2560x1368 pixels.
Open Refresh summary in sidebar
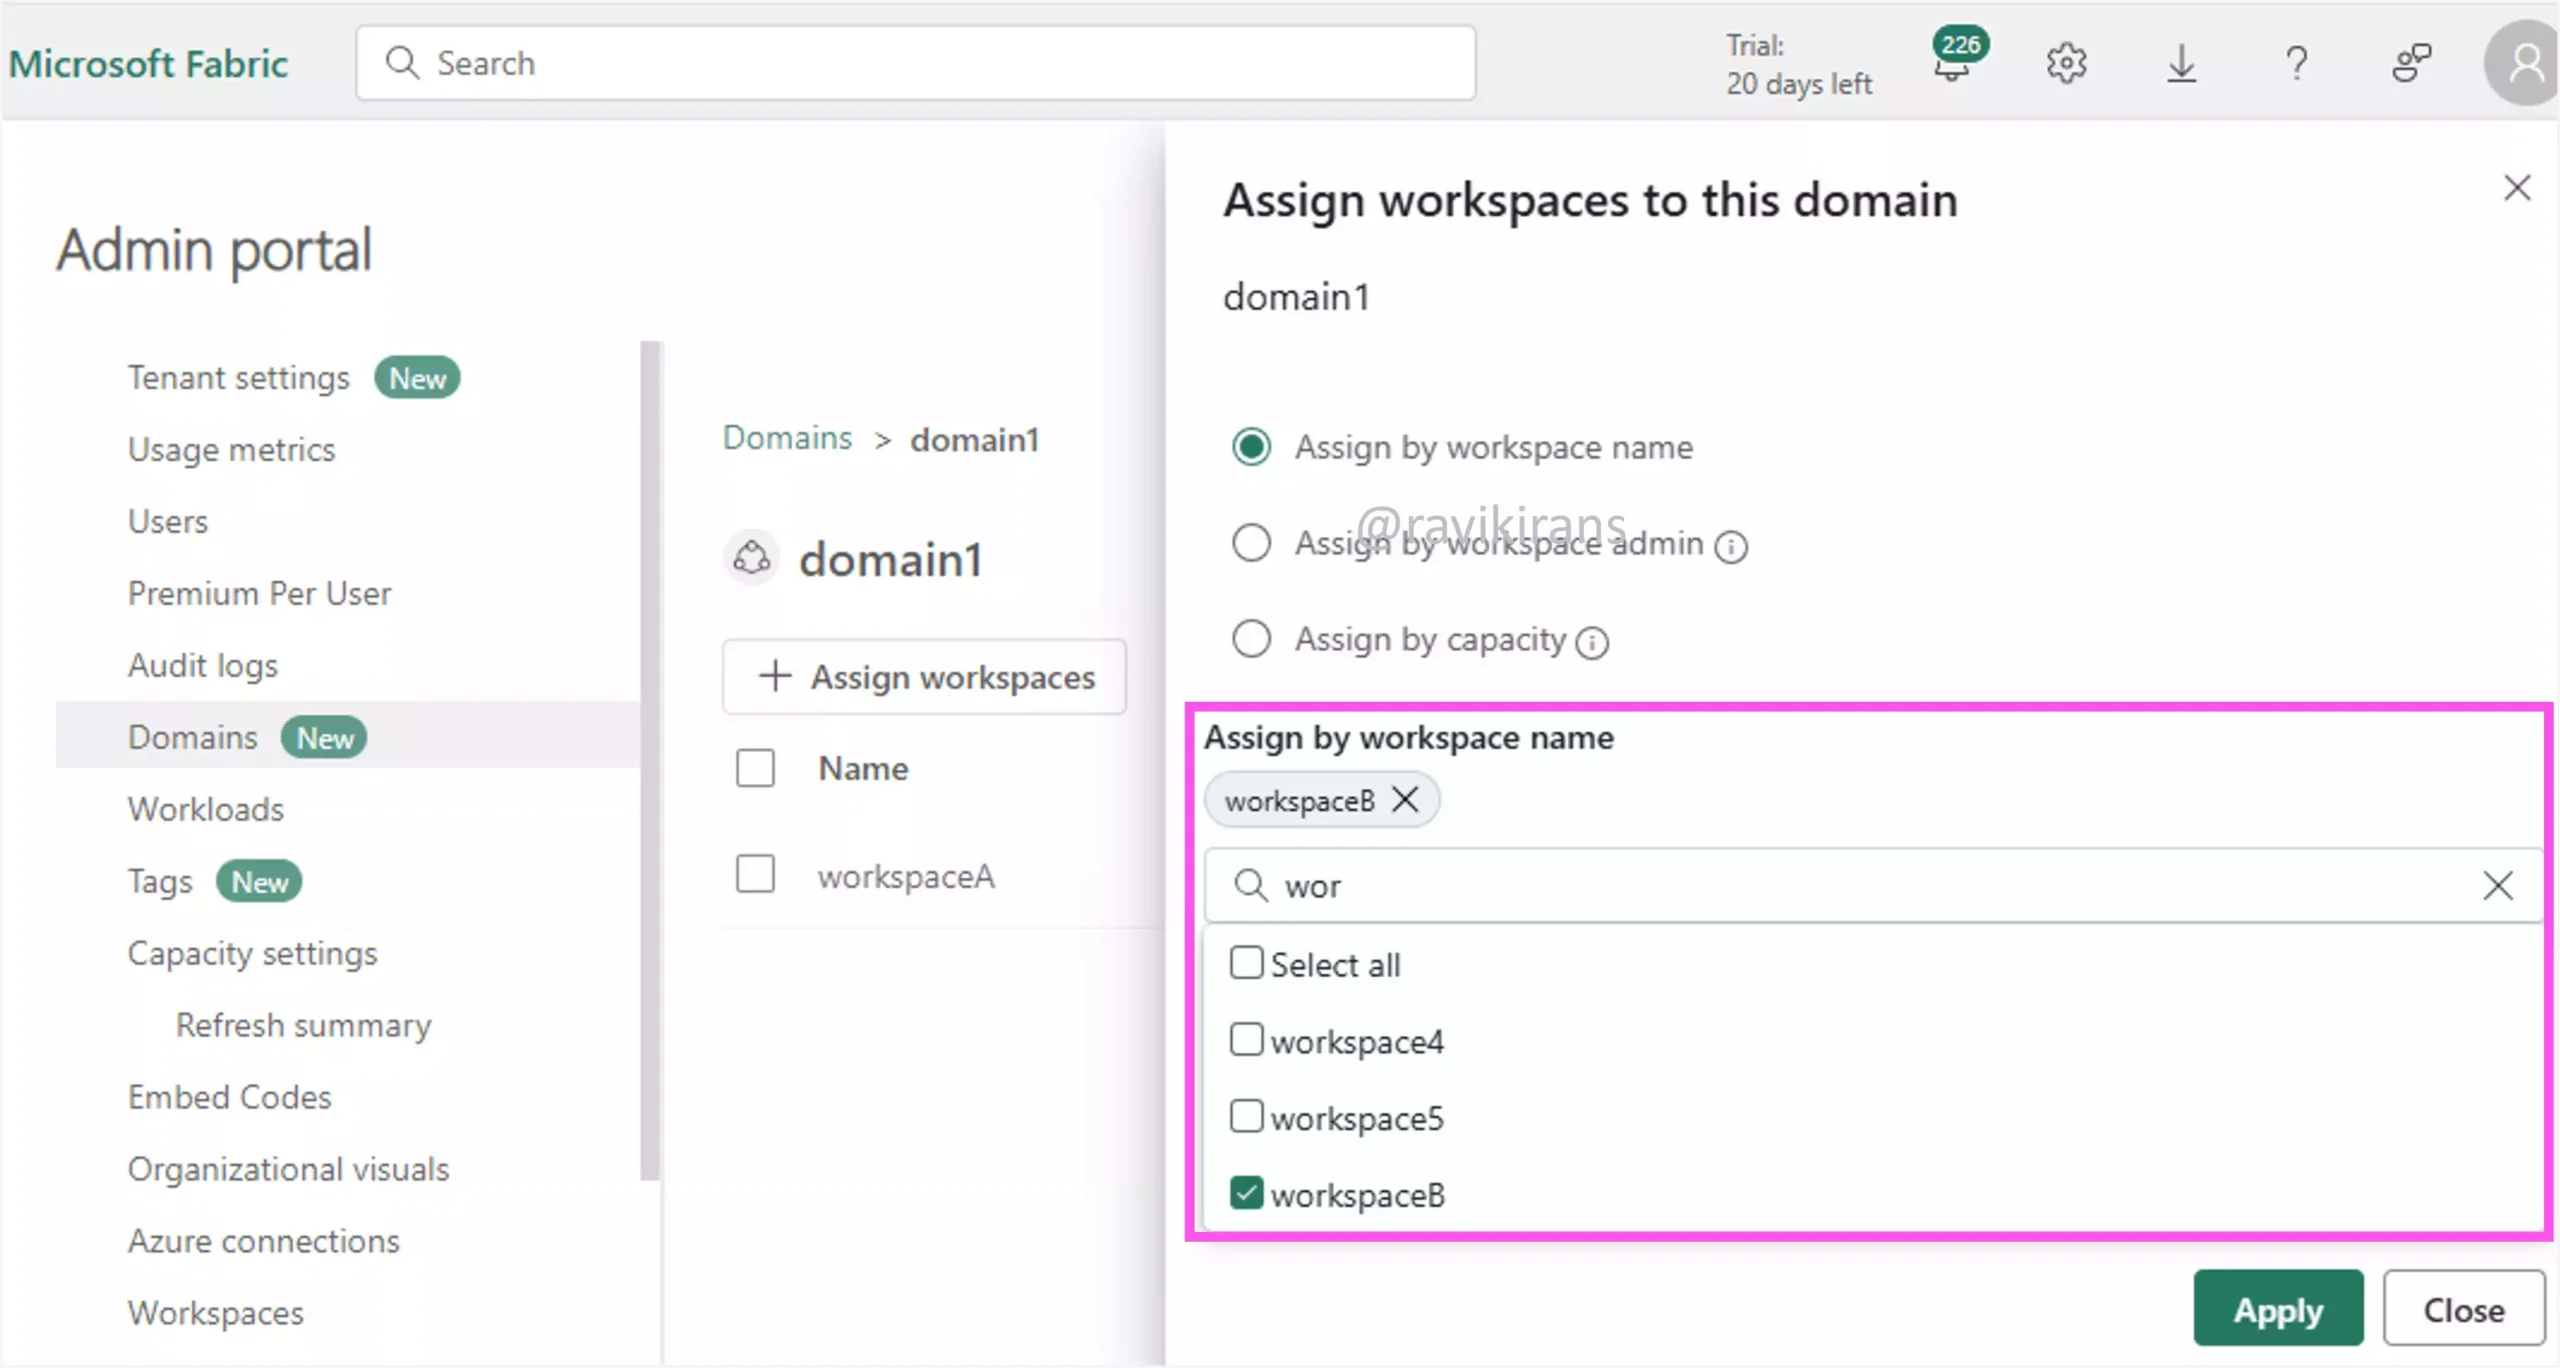click(x=304, y=1026)
